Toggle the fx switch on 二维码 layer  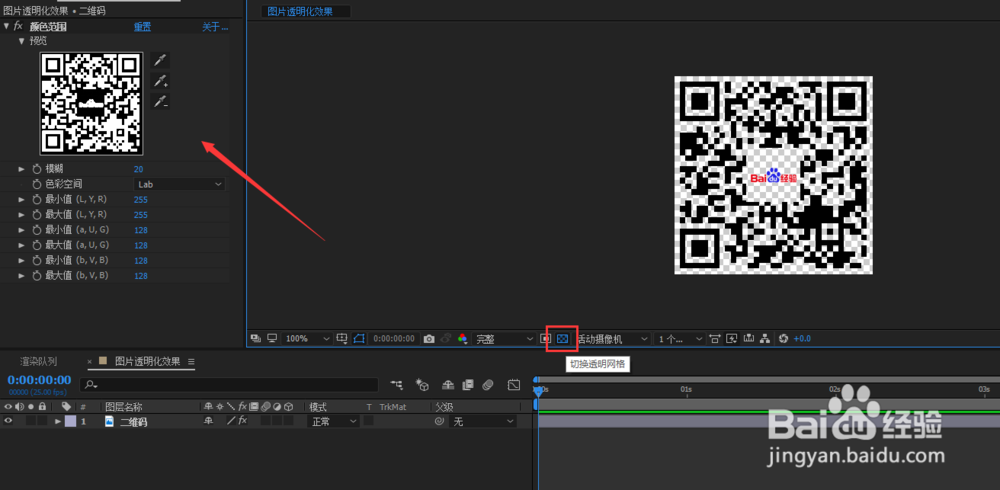[x=243, y=421]
